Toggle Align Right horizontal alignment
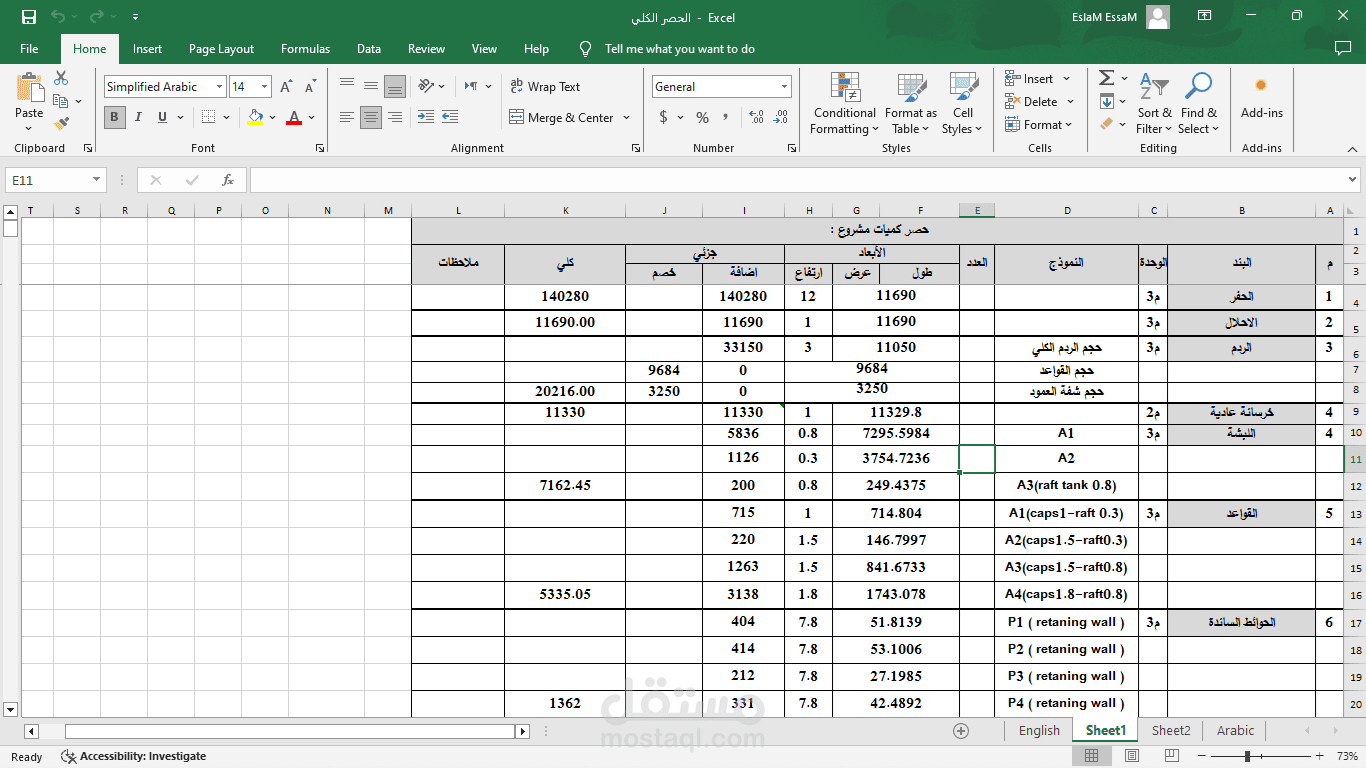Viewport: 1366px width, 768px height. pos(395,117)
